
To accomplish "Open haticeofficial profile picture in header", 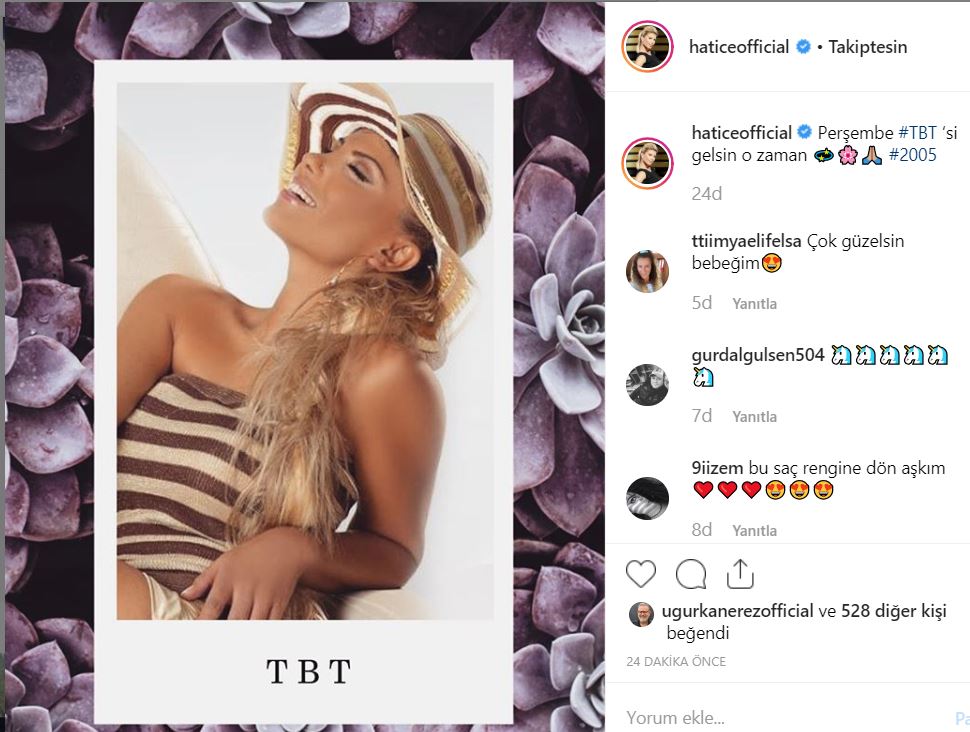I will (647, 47).
